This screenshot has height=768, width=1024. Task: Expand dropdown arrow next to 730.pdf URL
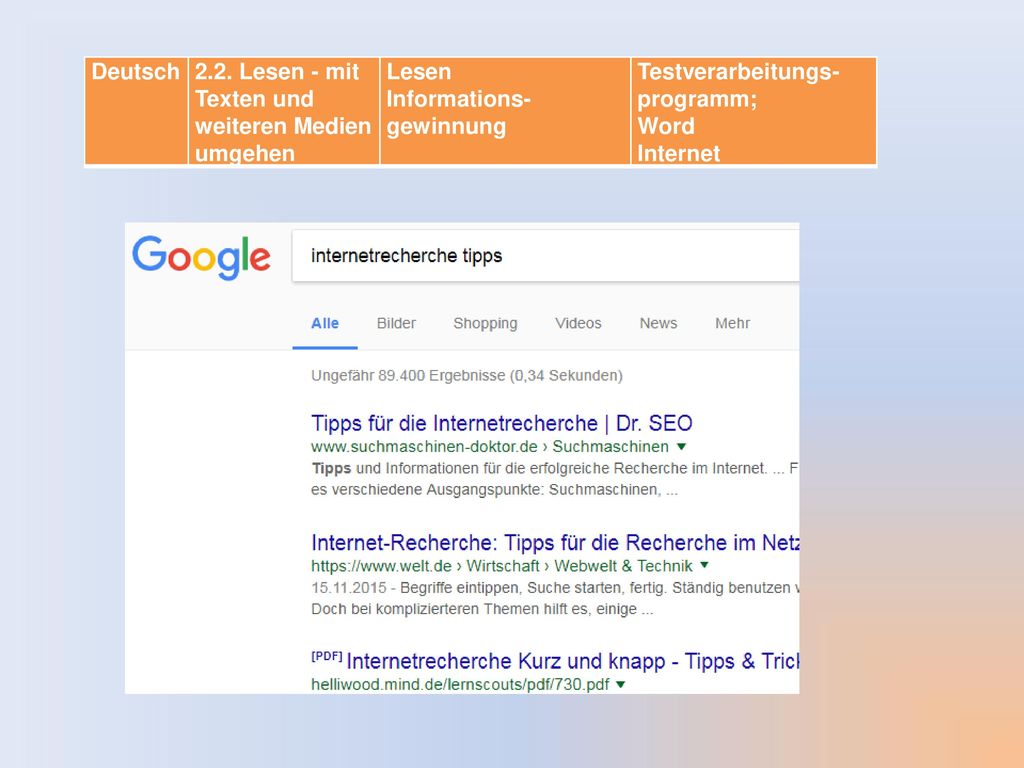click(x=620, y=684)
